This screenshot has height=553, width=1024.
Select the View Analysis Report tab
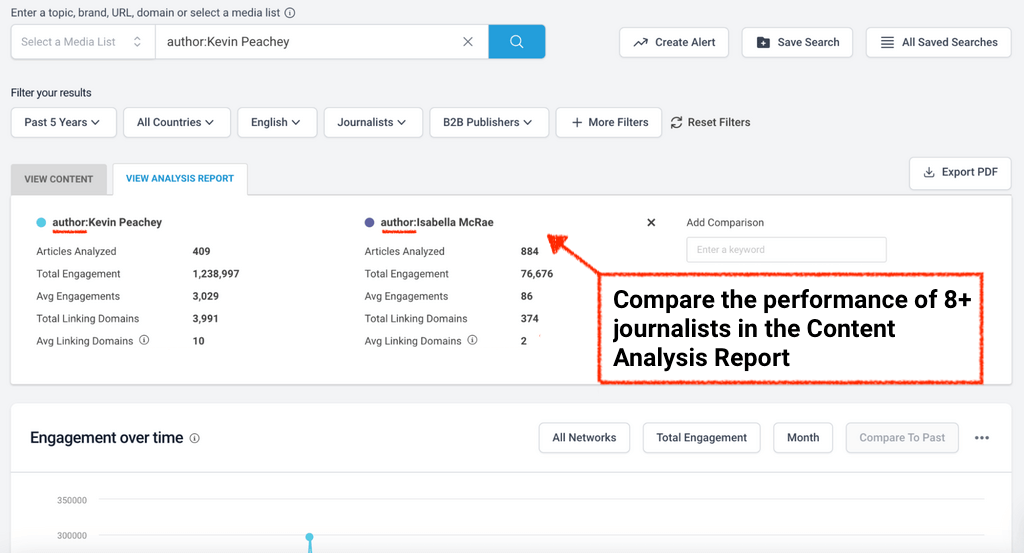180,179
